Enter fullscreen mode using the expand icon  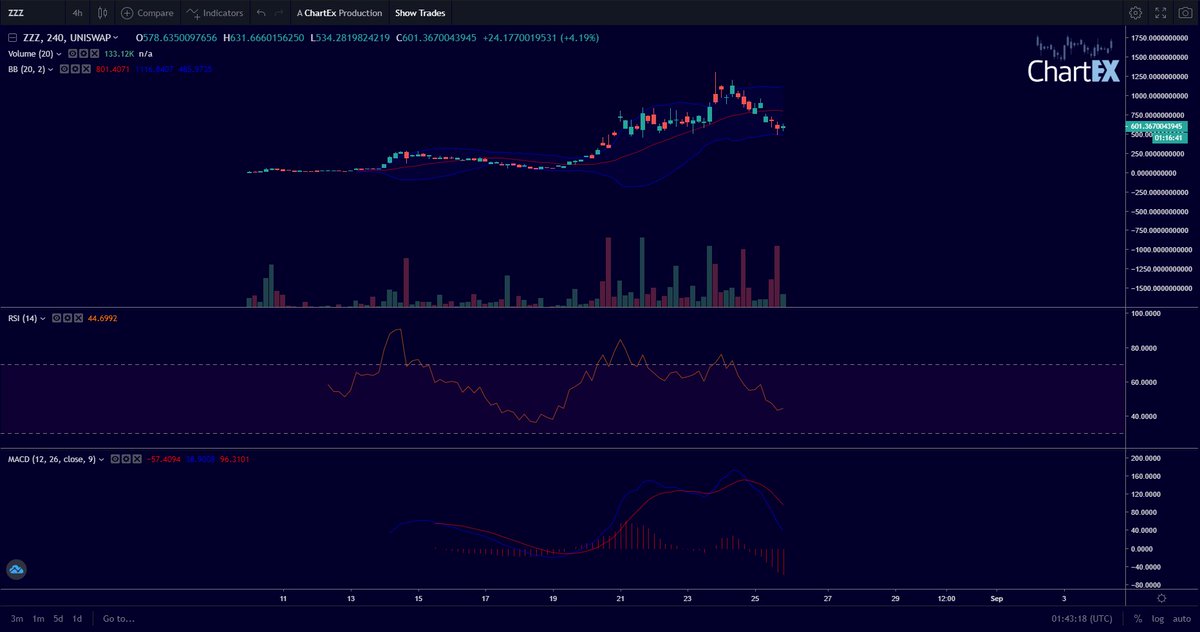pos(1160,13)
